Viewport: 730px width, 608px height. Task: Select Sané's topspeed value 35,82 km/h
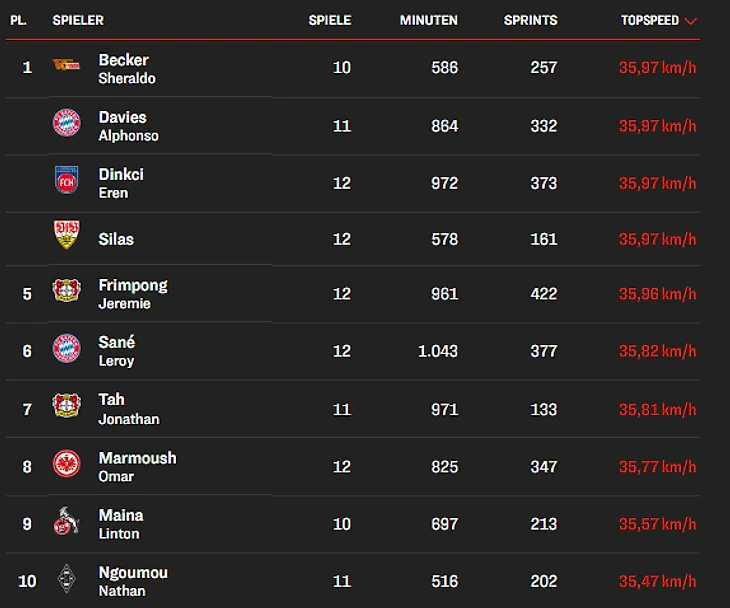click(657, 351)
